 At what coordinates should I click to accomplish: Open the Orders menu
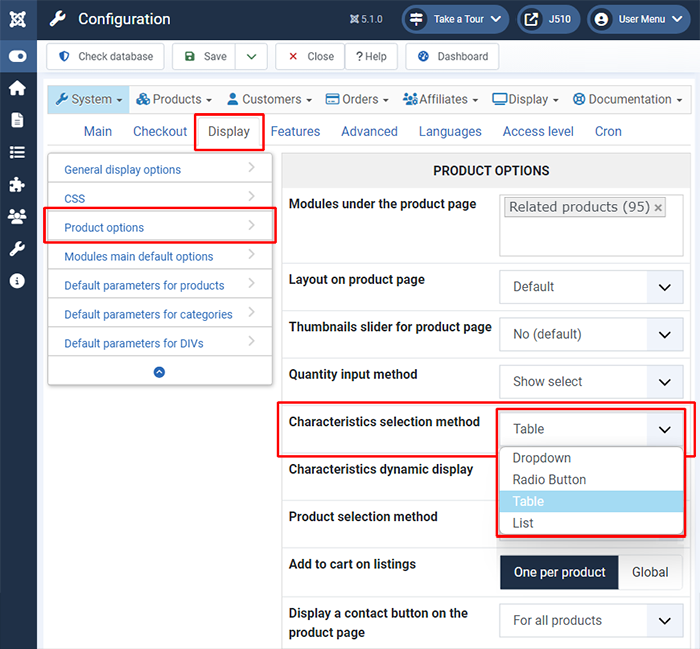coord(357,99)
